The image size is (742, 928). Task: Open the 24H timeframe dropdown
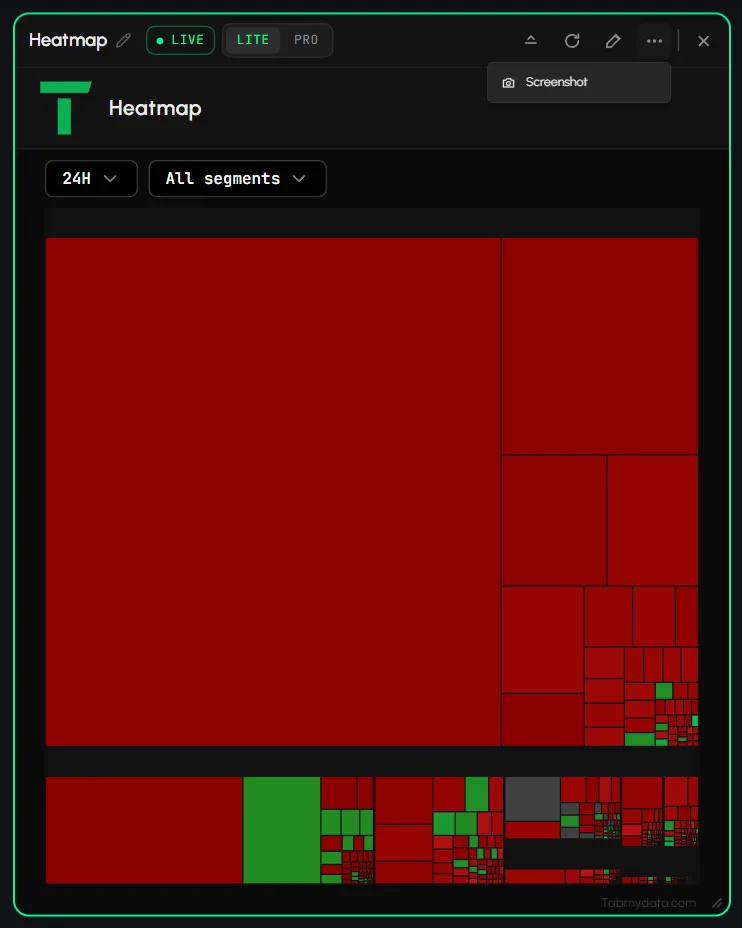tap(91, 179)
